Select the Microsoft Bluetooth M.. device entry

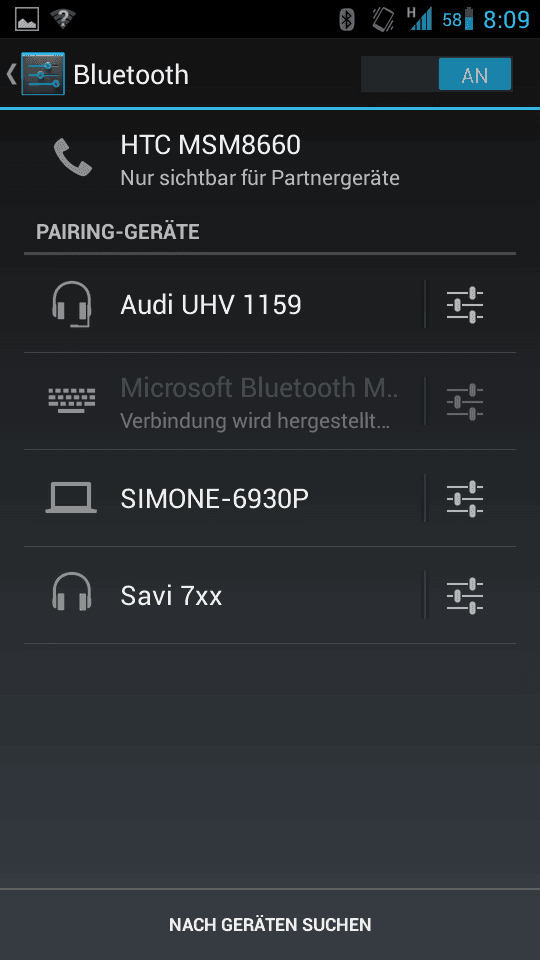(x=224, y=401)
